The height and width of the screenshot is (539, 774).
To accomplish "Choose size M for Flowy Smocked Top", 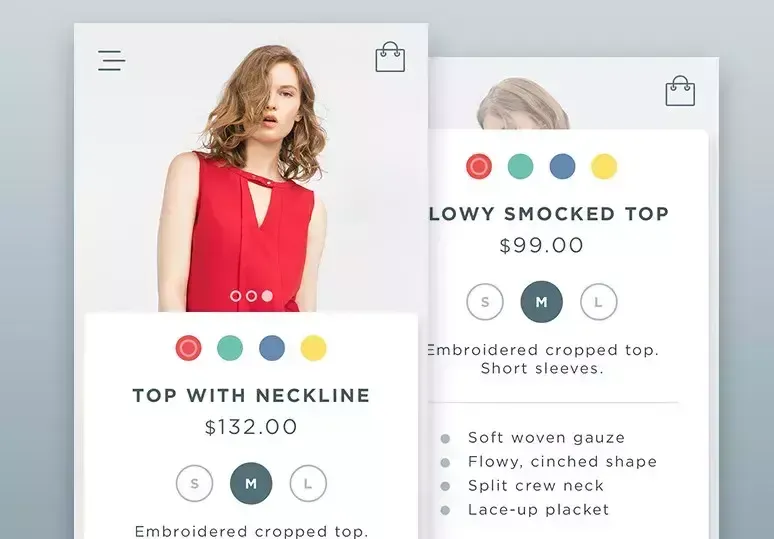I will click(x=542, y=302).
